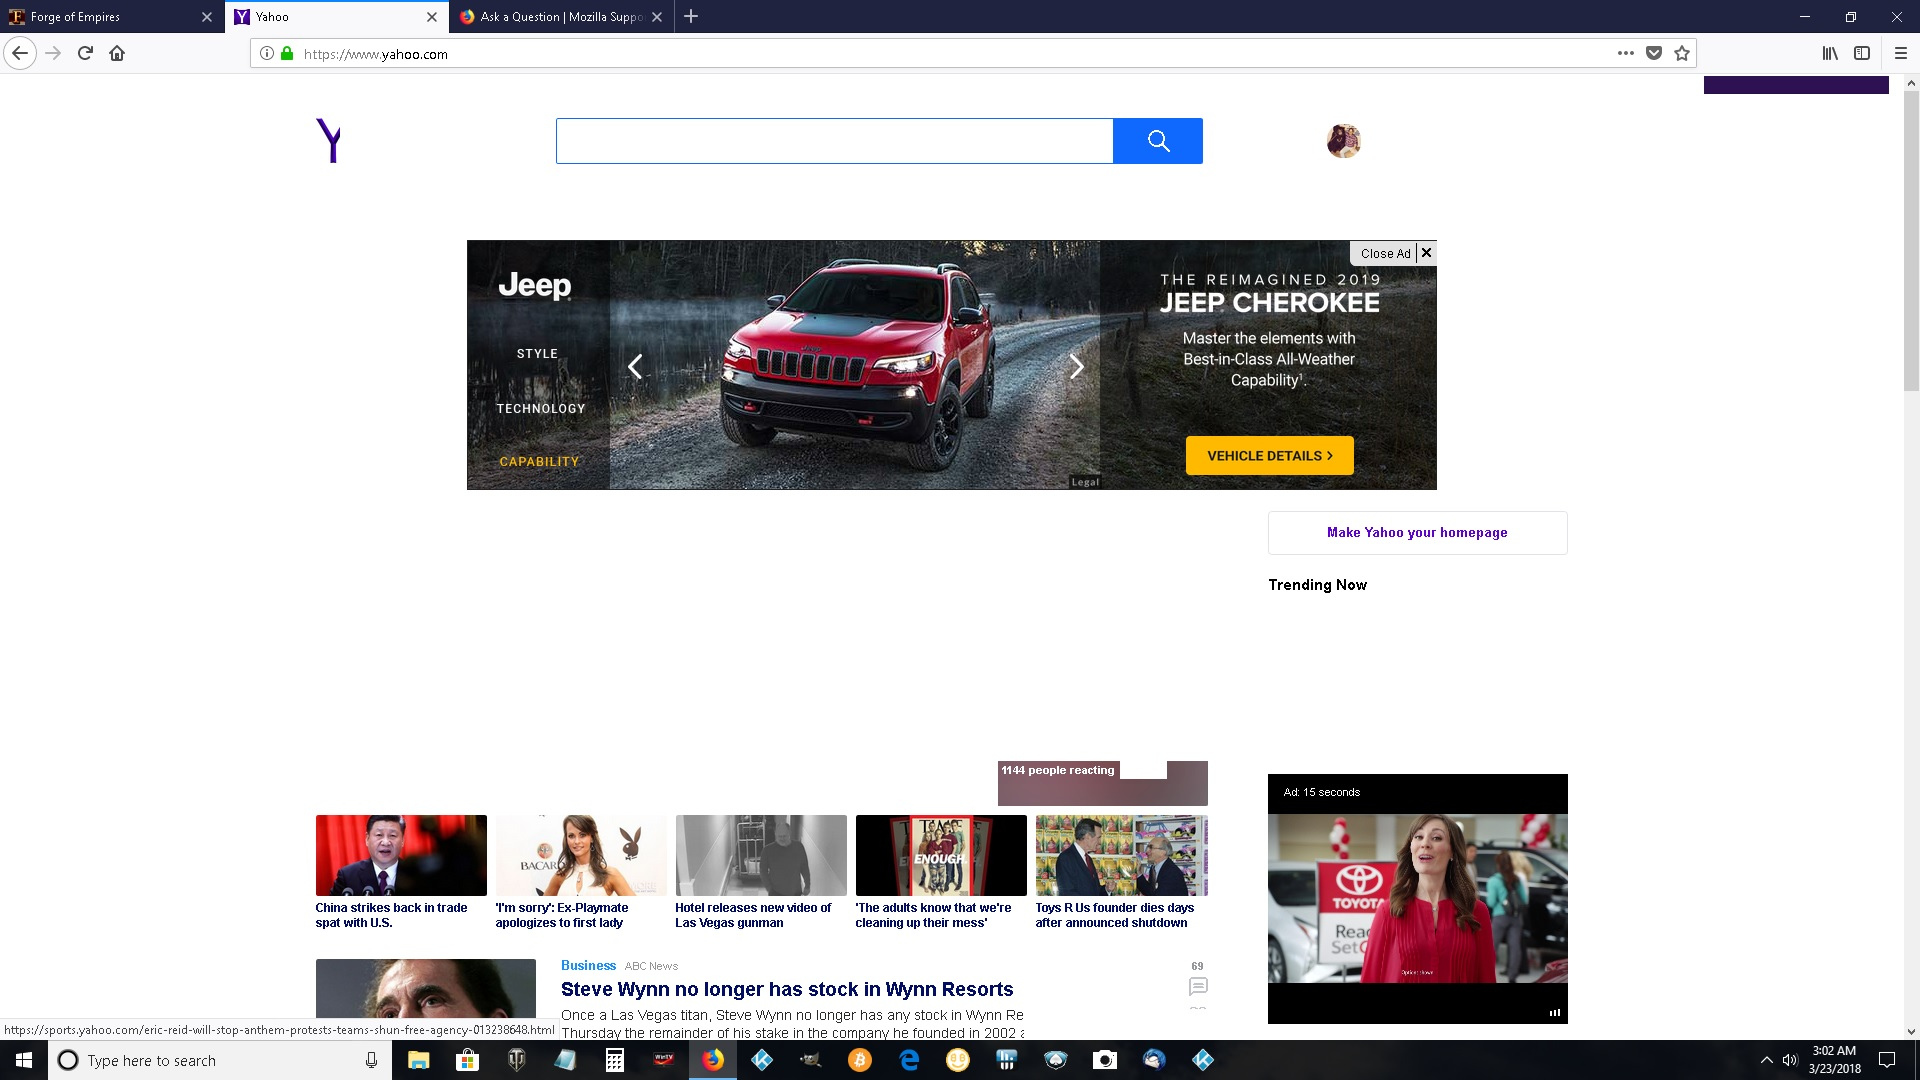Open Calculator from taskbar
Image resolution: width=1920 pixels, height=1080 pixels.
click(x=615, y=1060)
